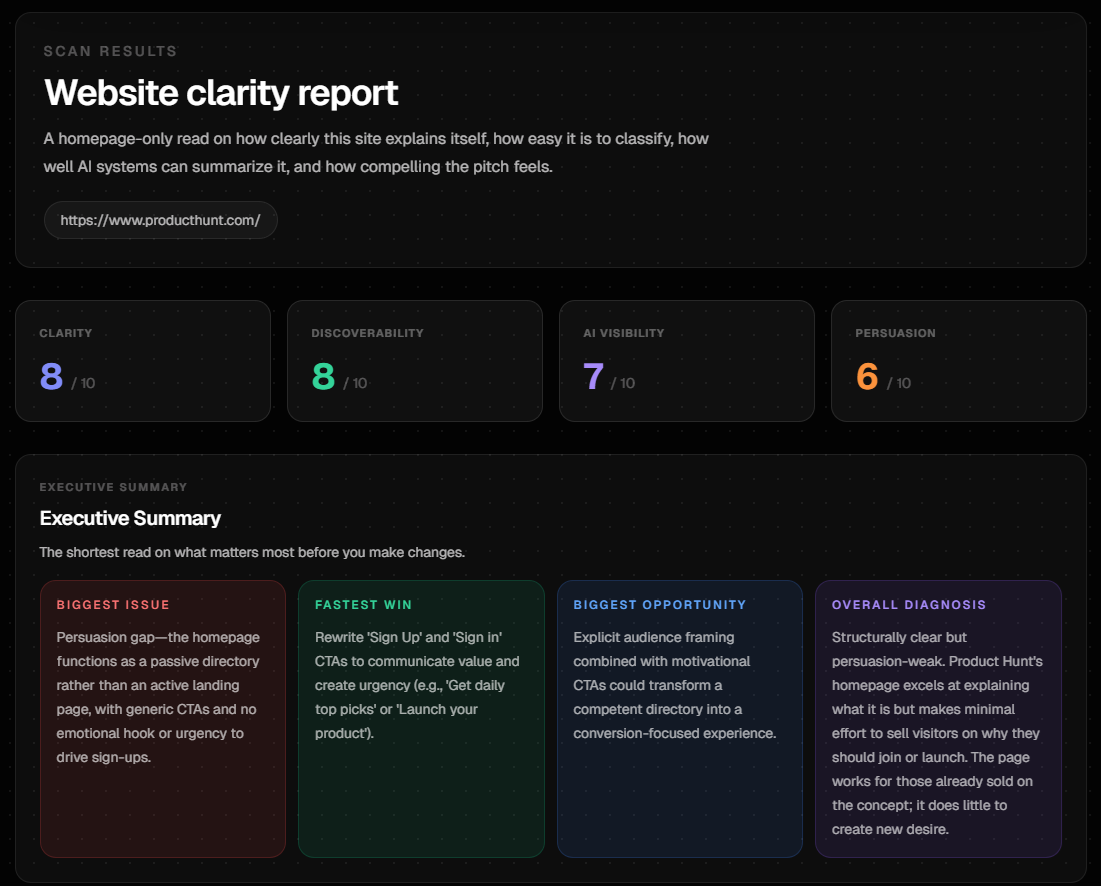Click the green Discoverability score 8
The height and width of the screenshot is (886, 1101).
323,376
